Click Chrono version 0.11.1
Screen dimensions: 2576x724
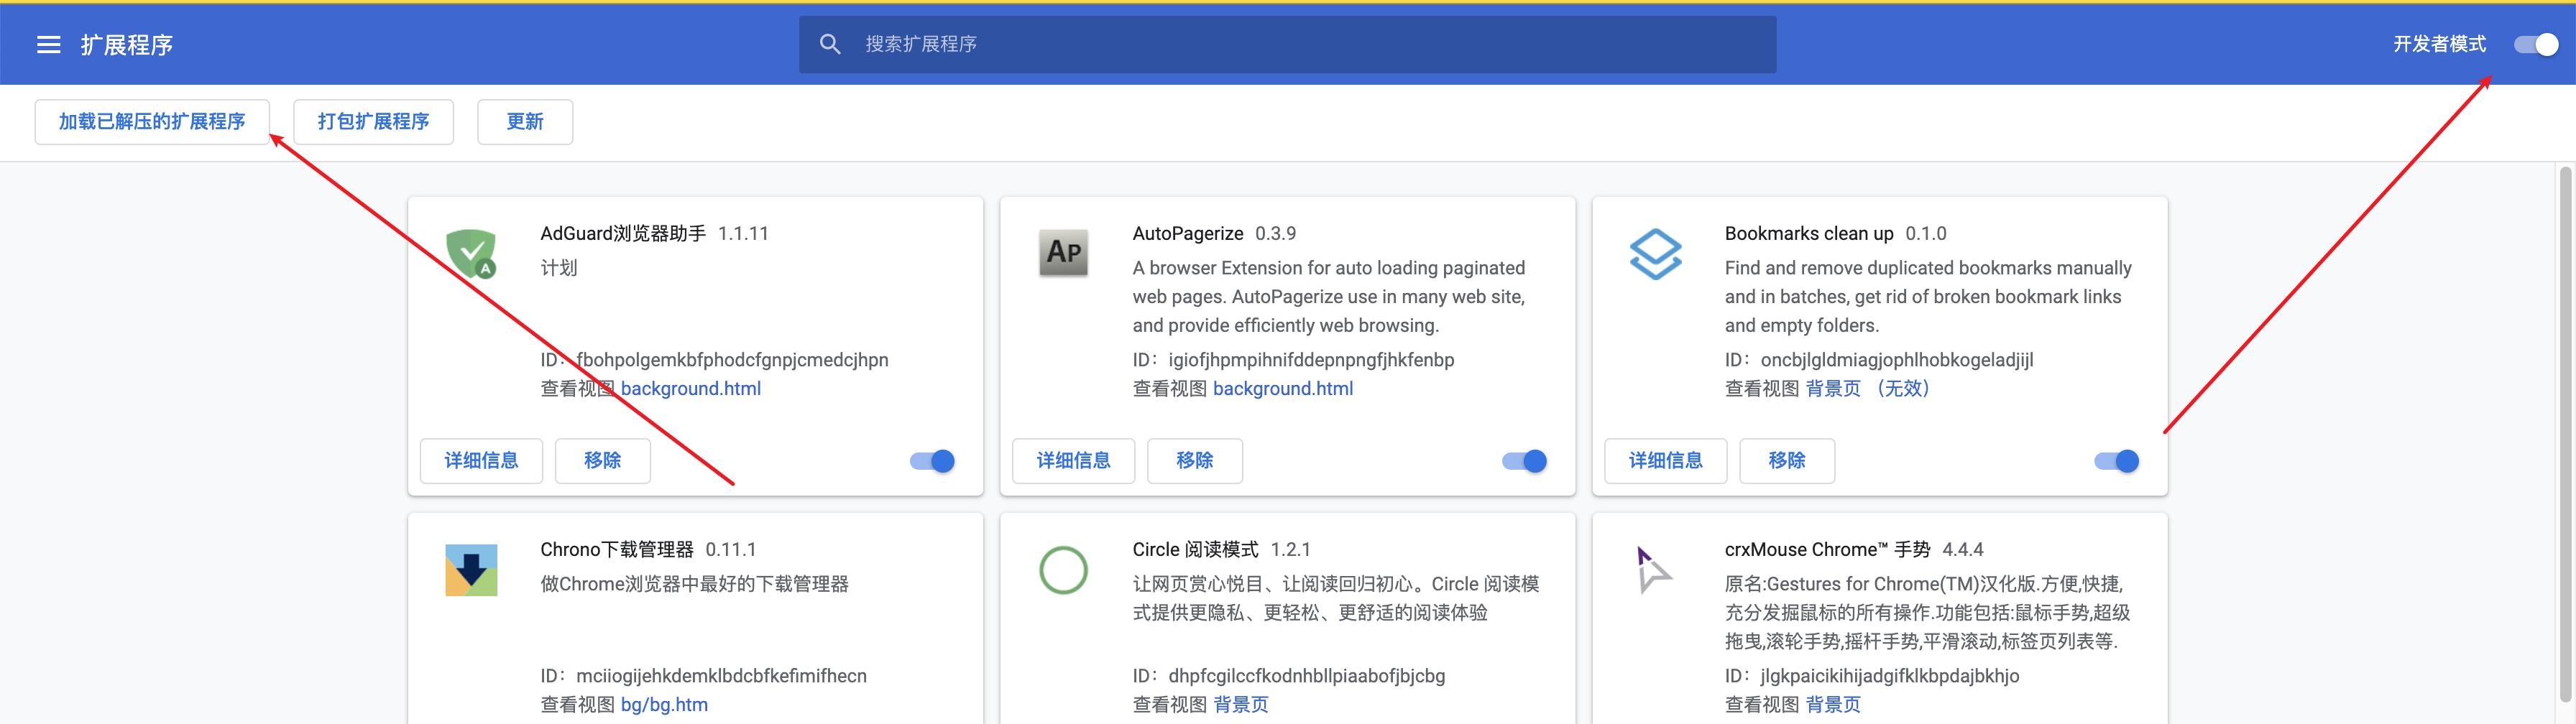(x=731, y=550)
